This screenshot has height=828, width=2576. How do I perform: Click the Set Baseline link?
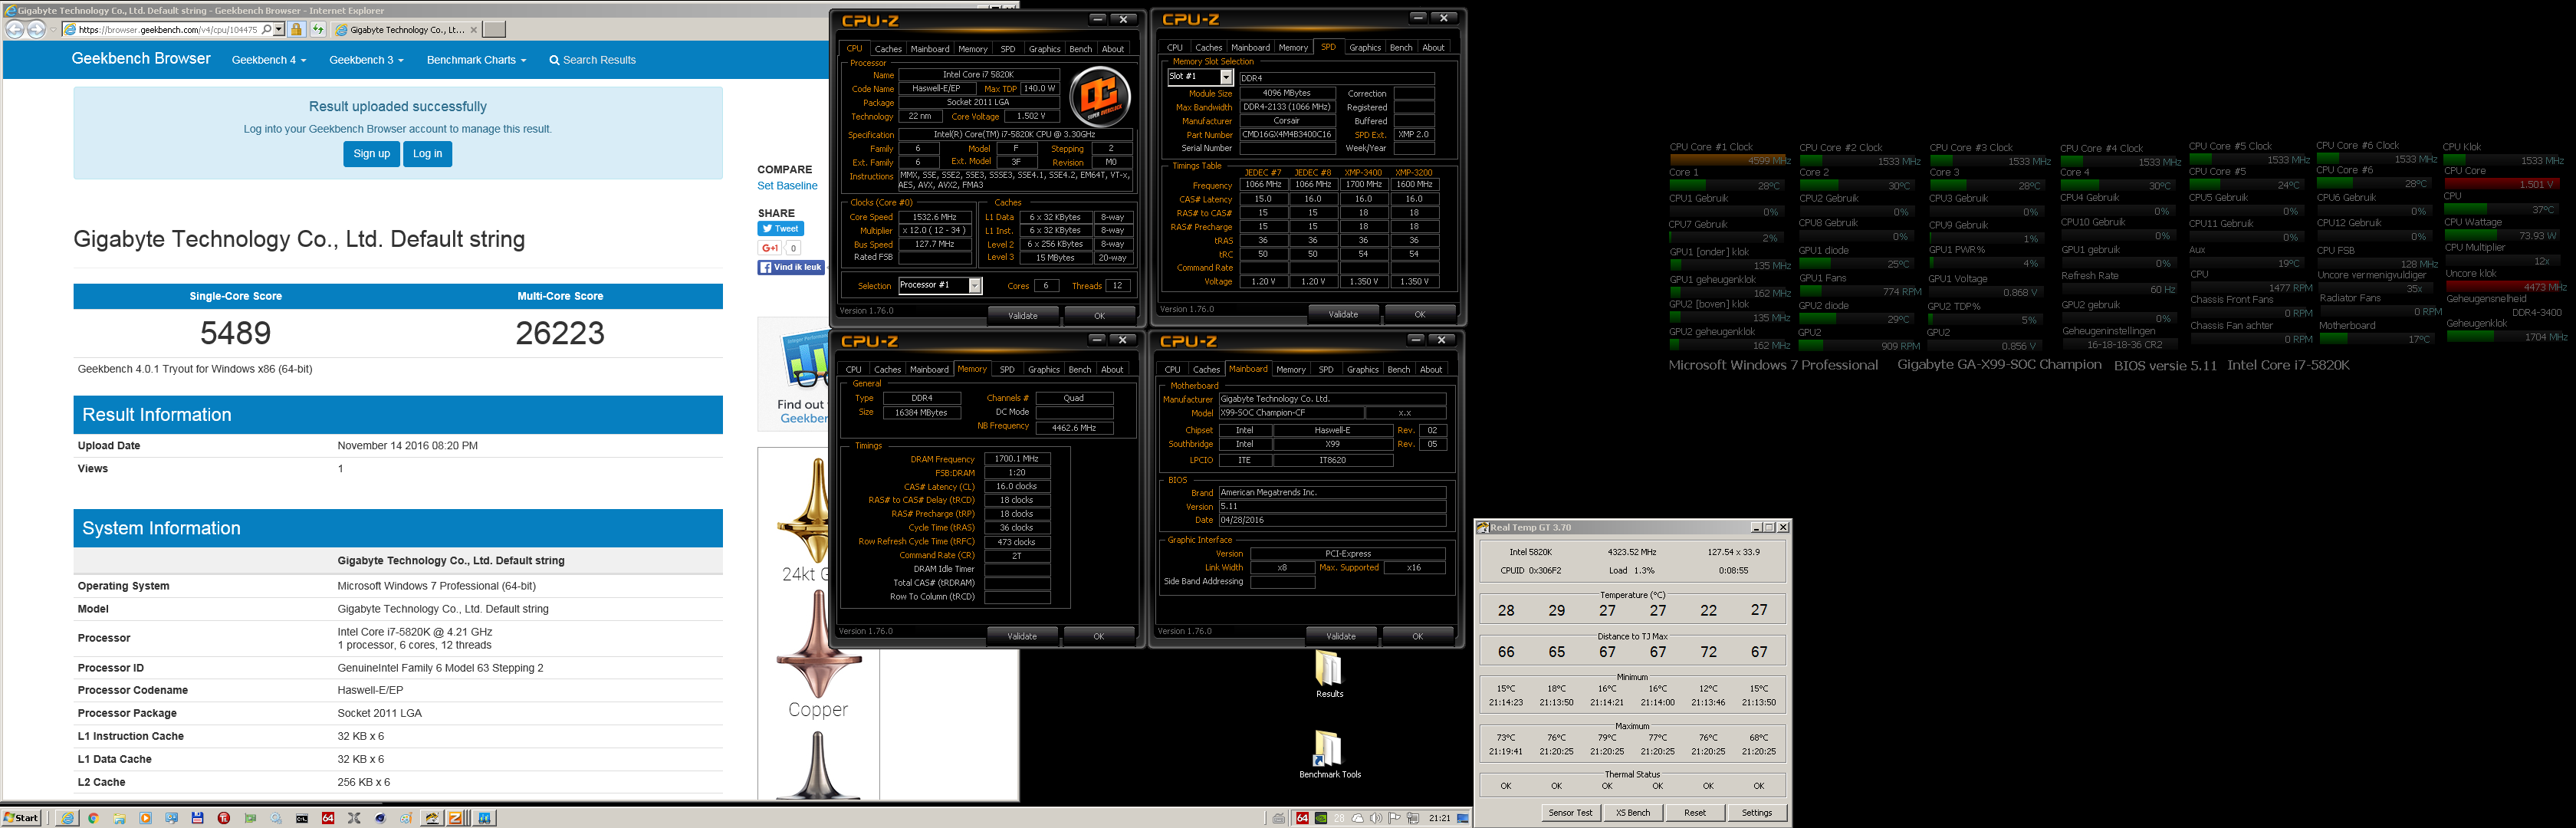(x=787, y=186)
